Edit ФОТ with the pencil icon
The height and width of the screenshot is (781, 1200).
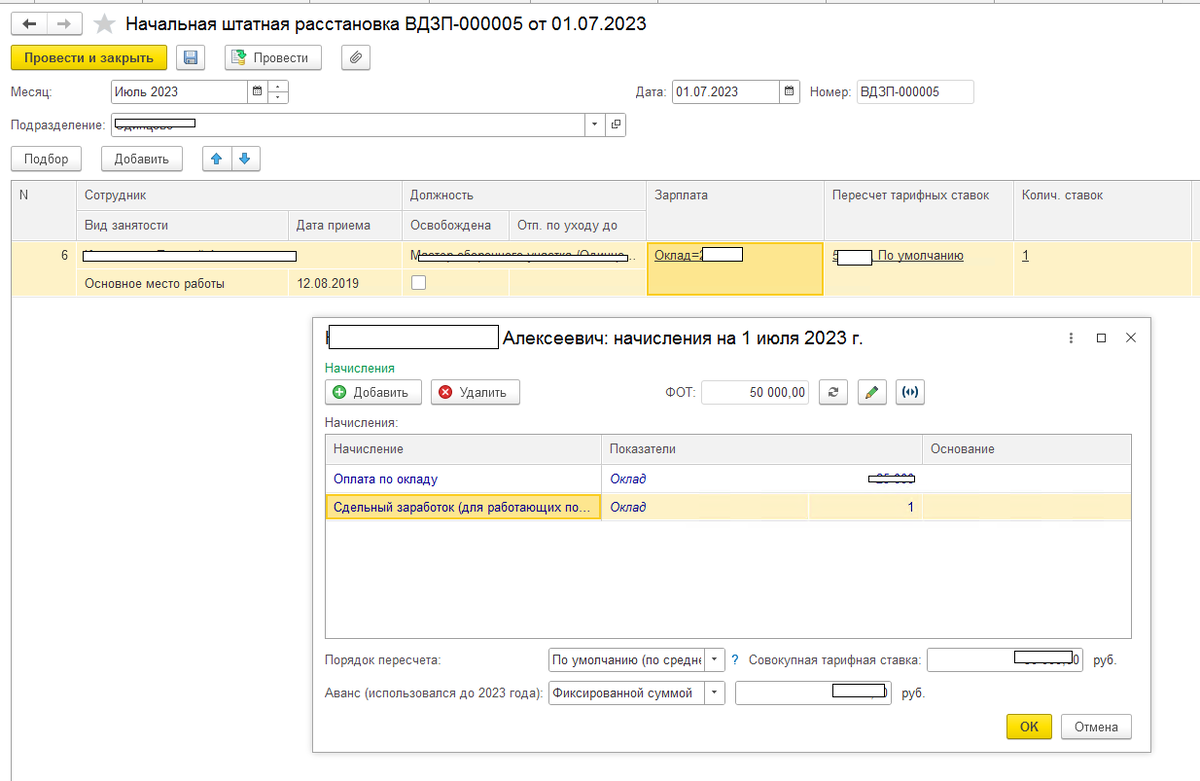pos(873,393)
